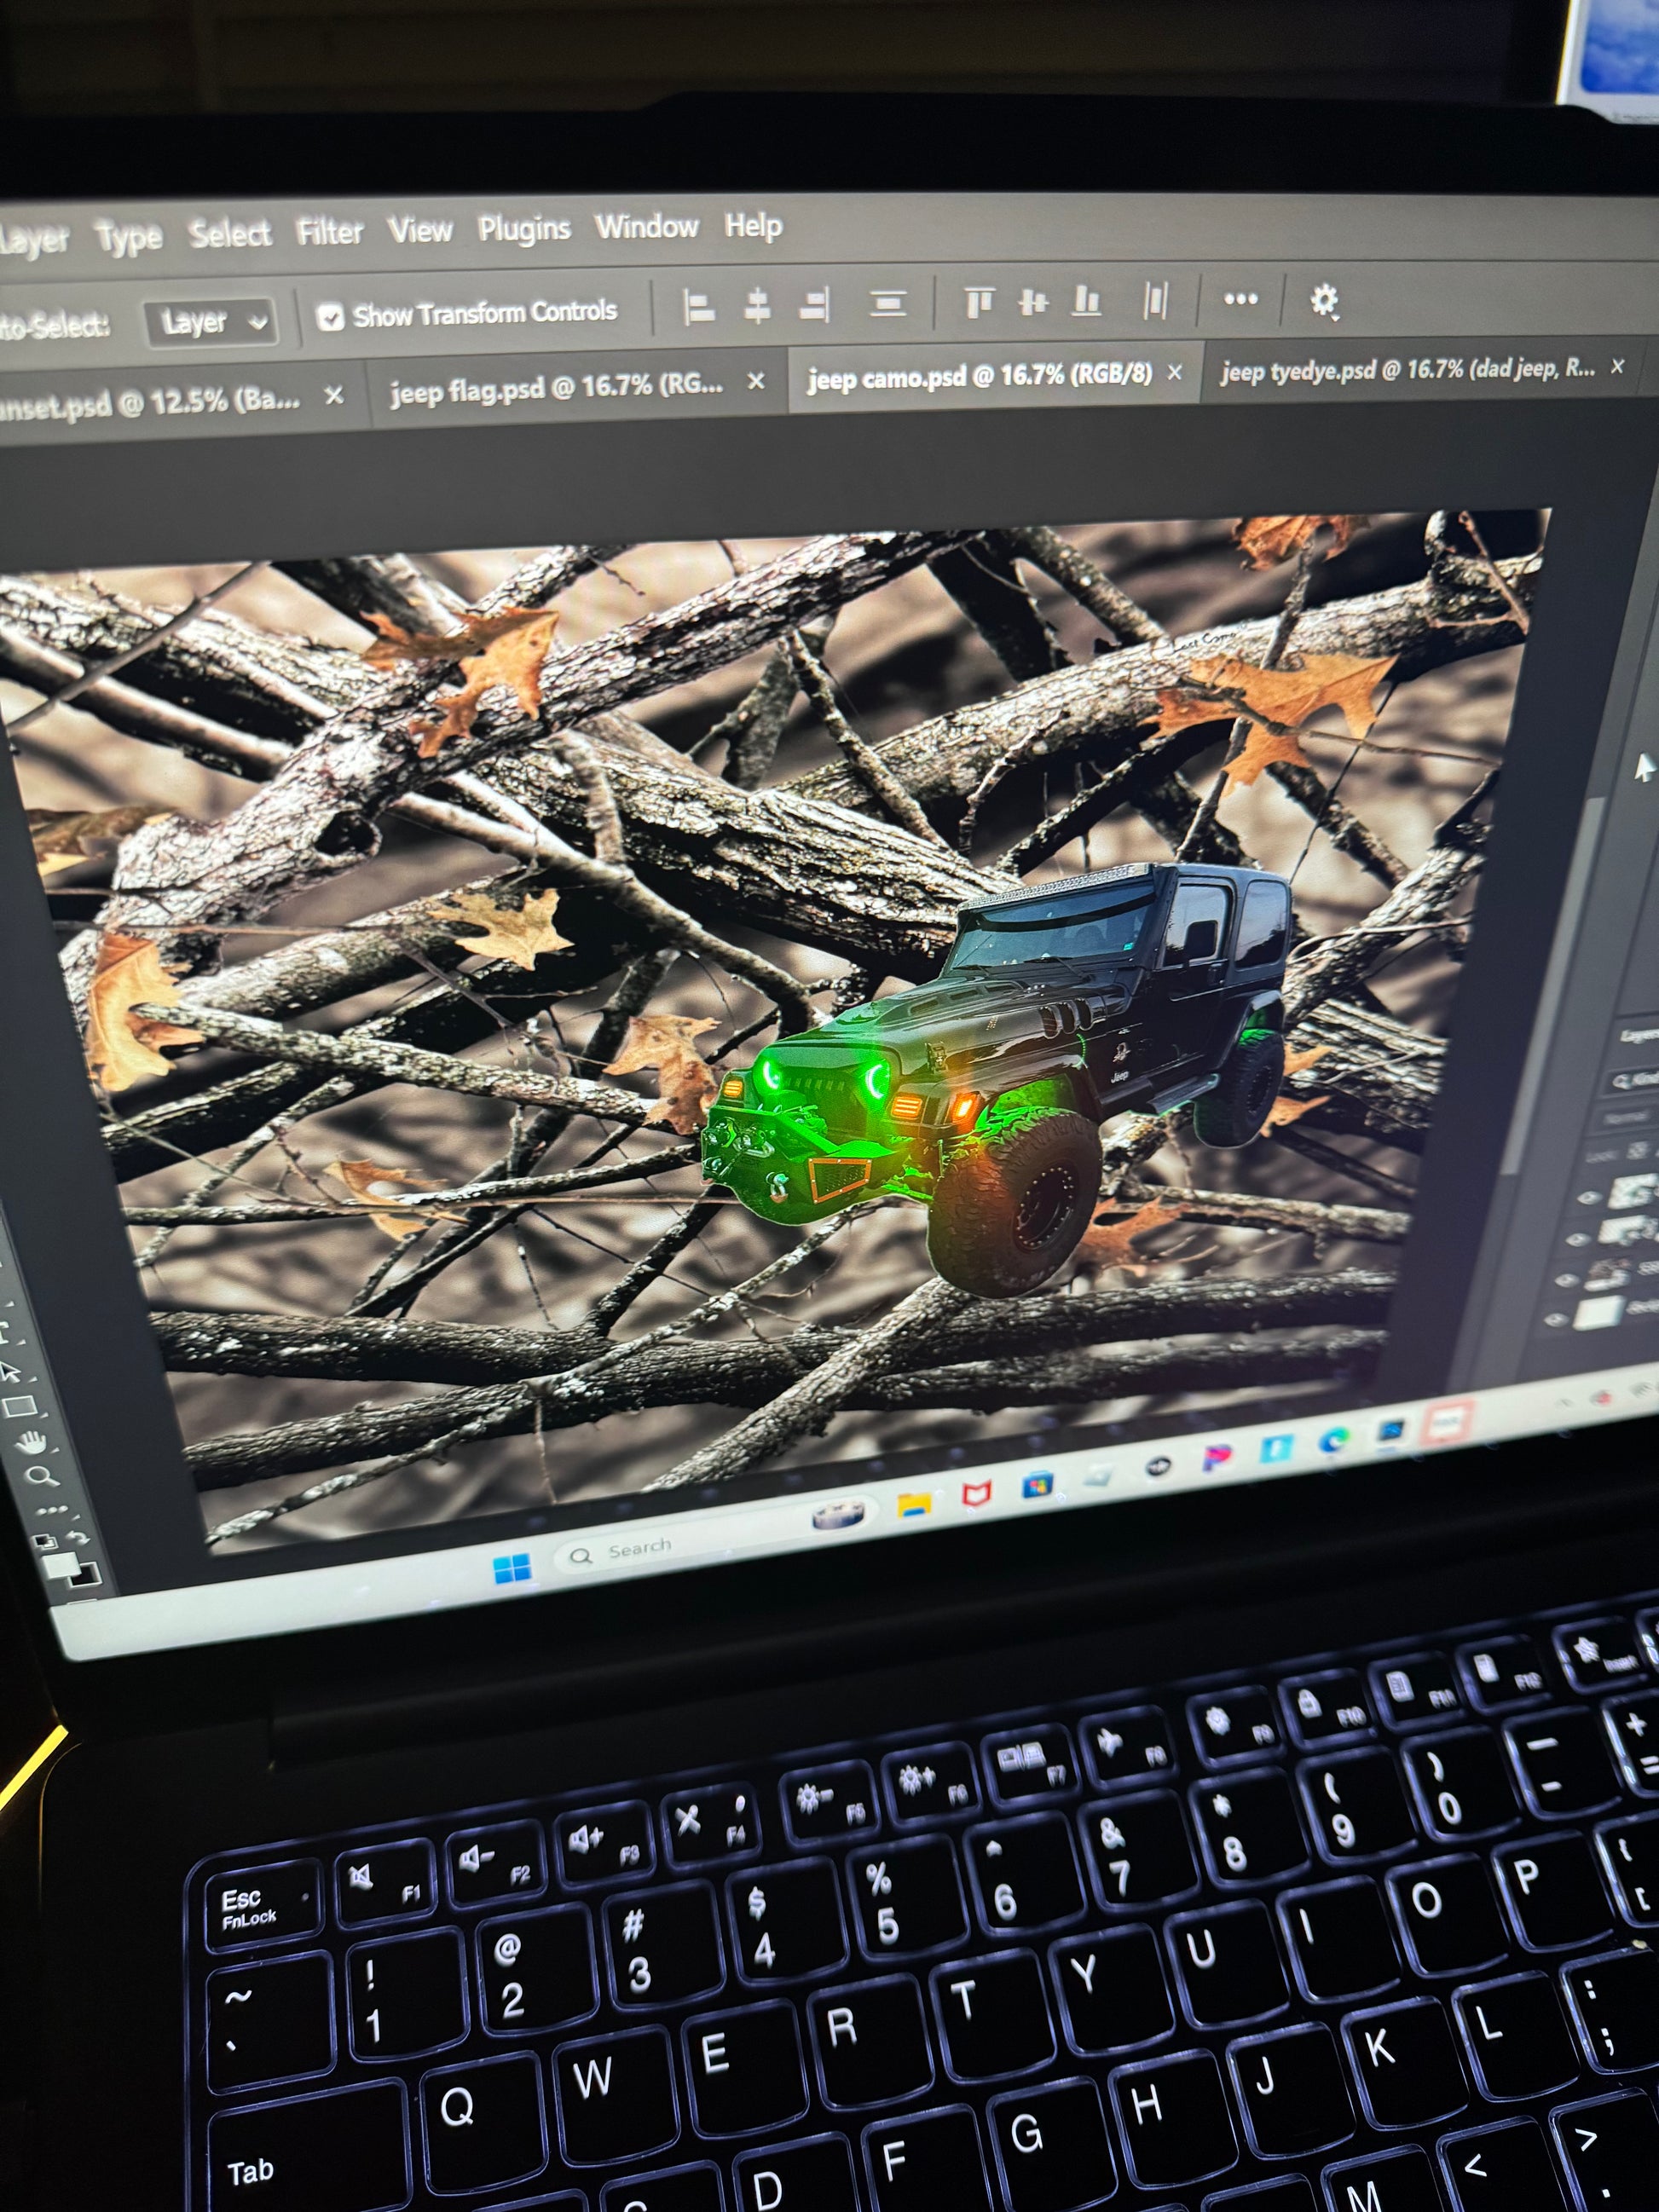This screenshot has width=1659, height=2212.
Task: Click the align horizontal centers icon
Action: click(757, 305)
